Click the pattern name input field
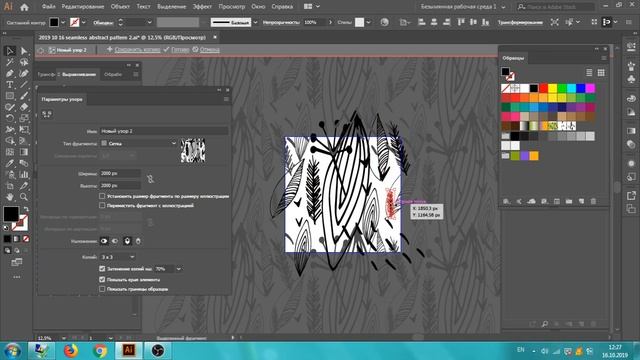Screen dimensions: 640x360 pos(164,131)
